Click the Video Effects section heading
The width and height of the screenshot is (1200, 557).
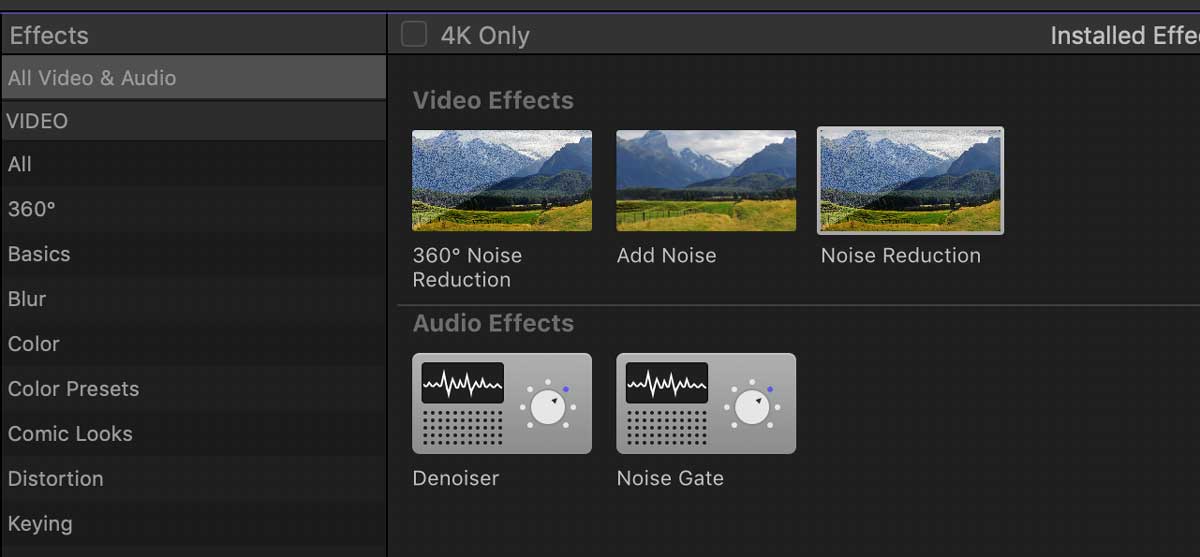point(493,100)
